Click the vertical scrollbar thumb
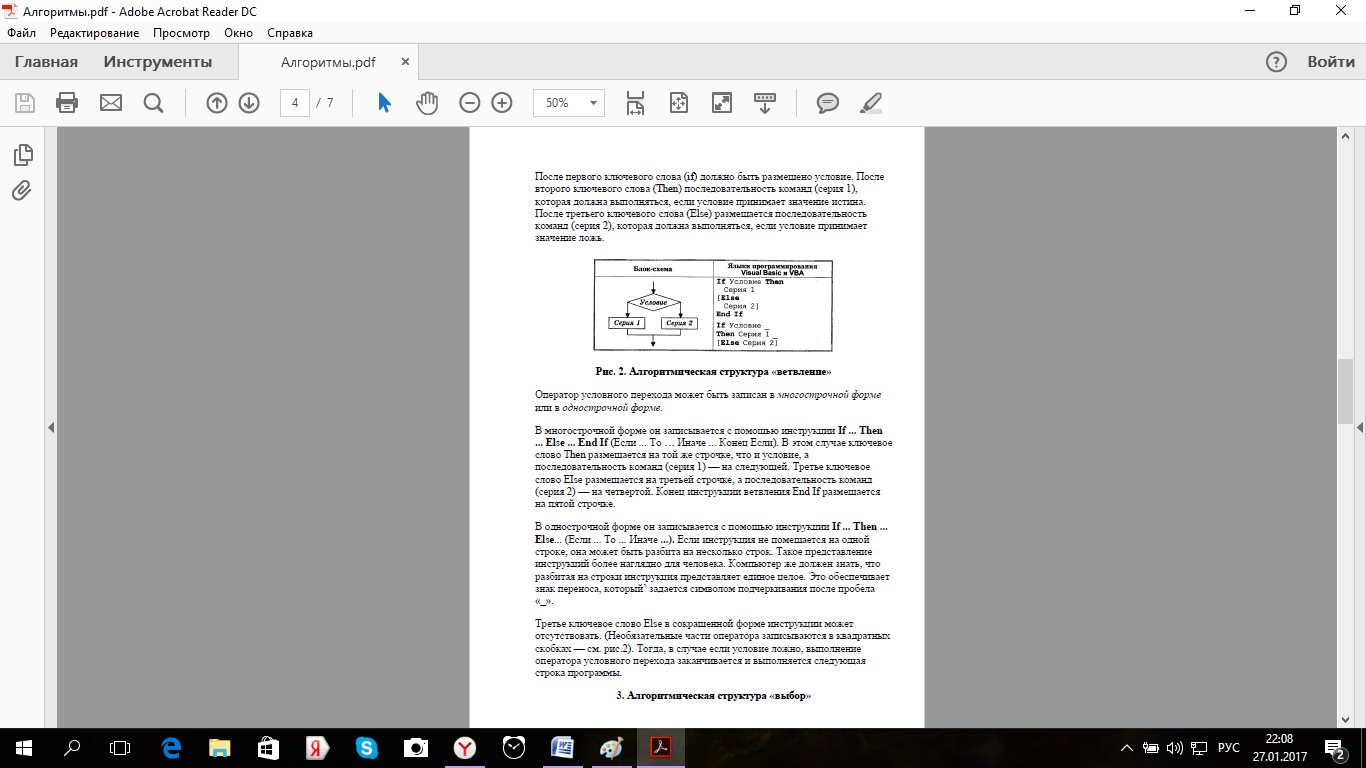Viewport: 1366px width, 768px height. (x=1345, y=390)
